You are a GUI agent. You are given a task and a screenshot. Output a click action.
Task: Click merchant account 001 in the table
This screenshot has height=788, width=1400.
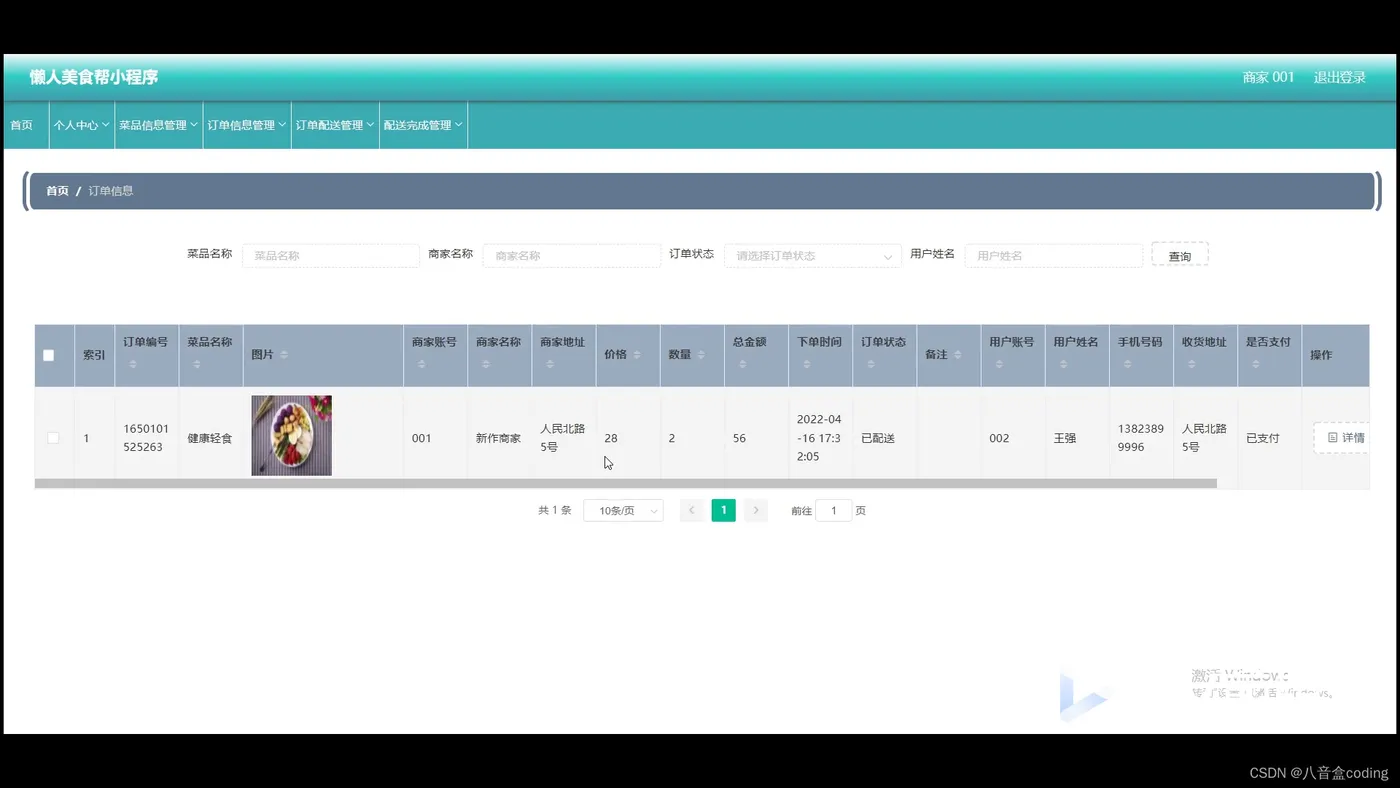tap(422, 438)
